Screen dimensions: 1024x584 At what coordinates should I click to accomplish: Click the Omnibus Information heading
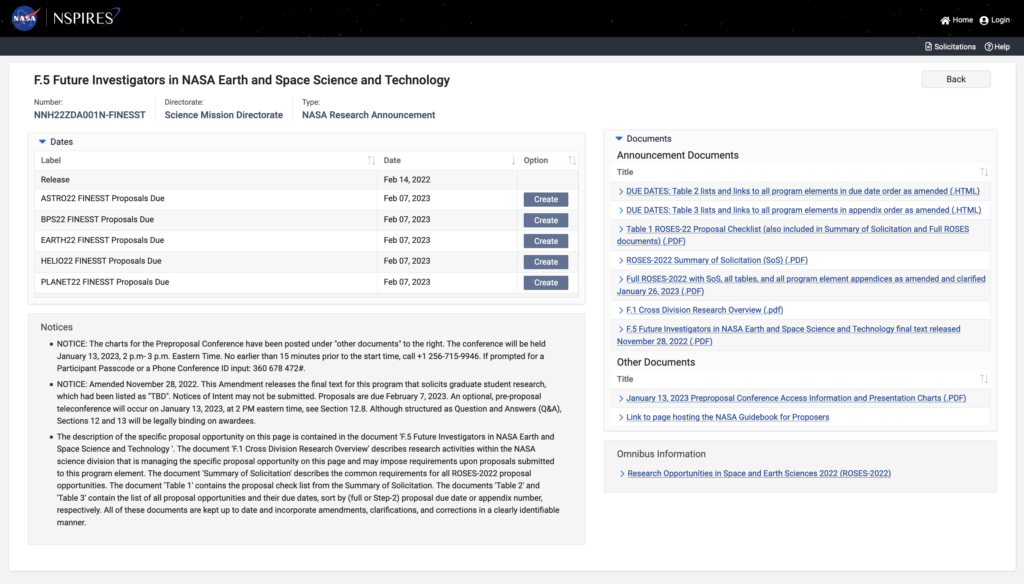click(661, 454)
